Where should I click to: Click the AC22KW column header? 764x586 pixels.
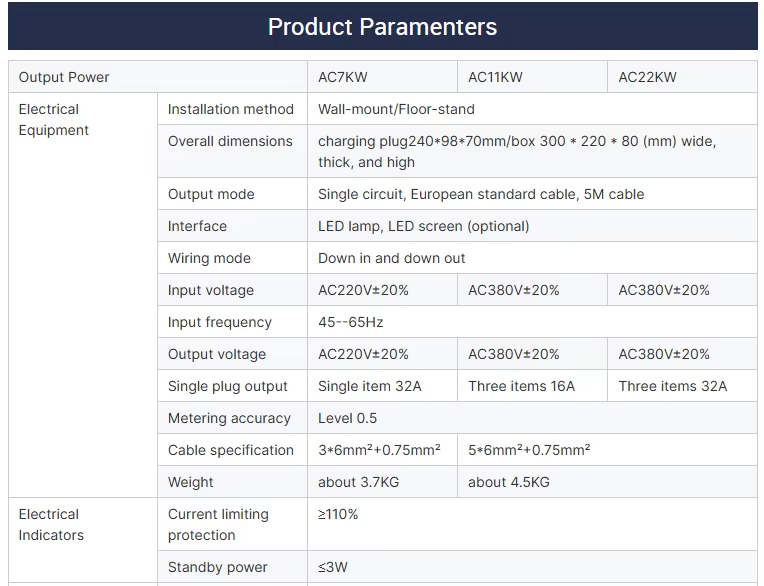647,77
